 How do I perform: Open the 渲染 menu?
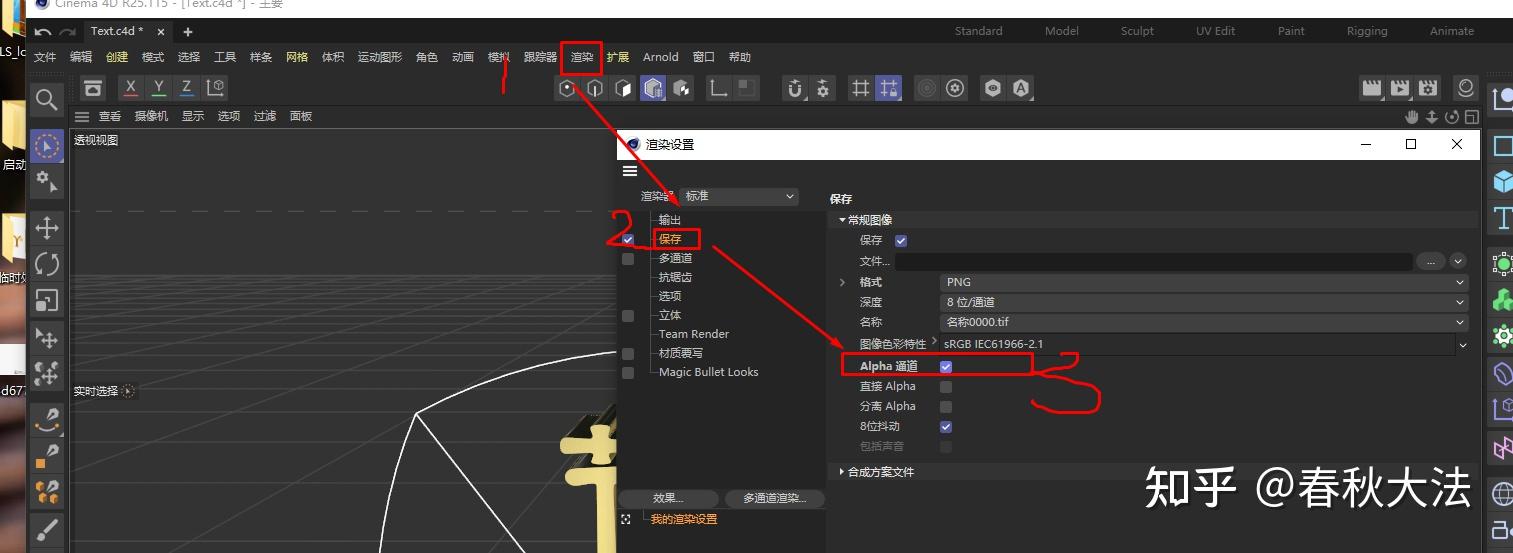tap(582, 57)
